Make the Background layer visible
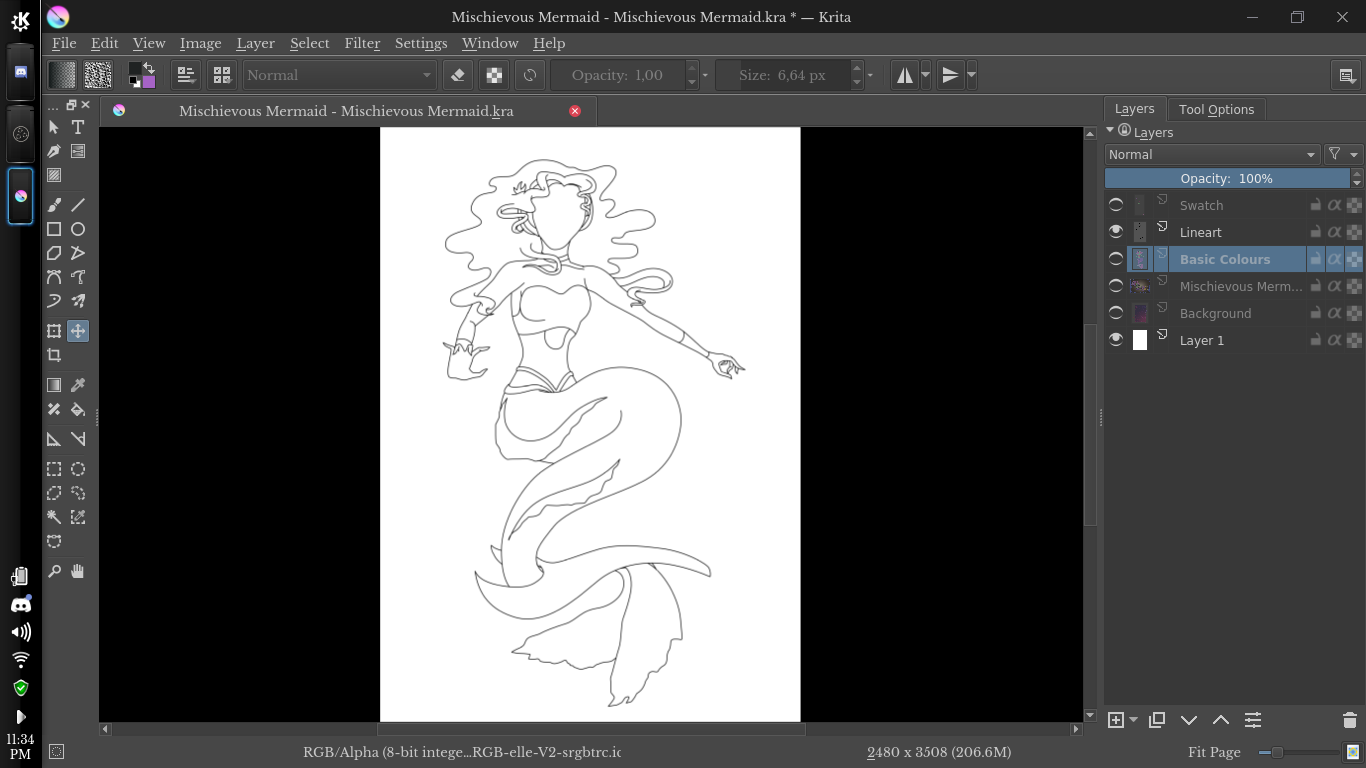The width and height of the screenshot is (1366, 768). [1115, 312]
